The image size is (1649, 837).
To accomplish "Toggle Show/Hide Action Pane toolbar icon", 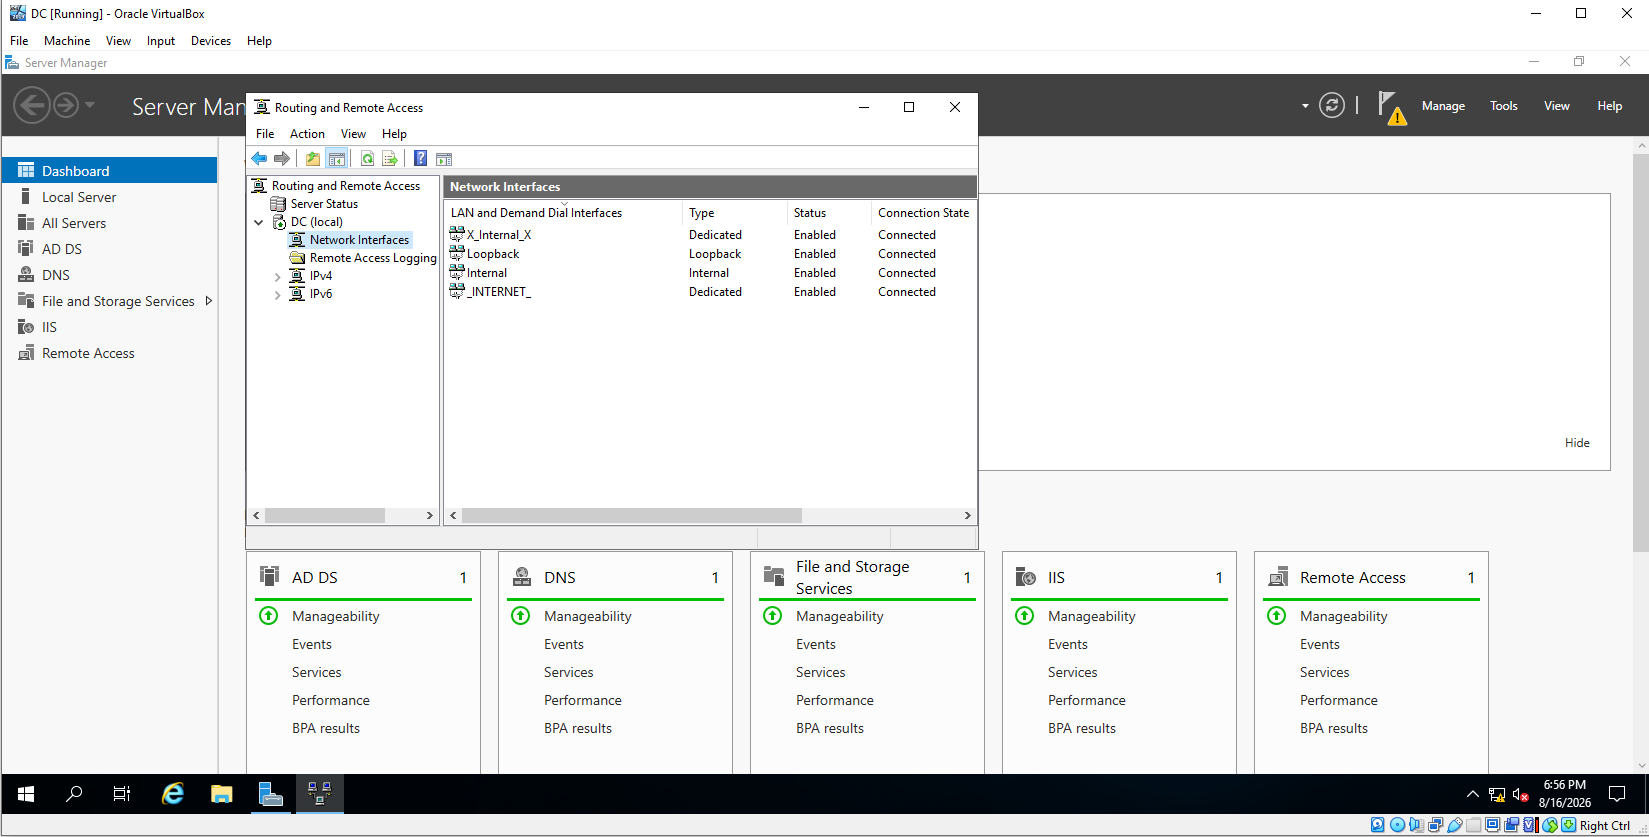I will coord(444,159).
